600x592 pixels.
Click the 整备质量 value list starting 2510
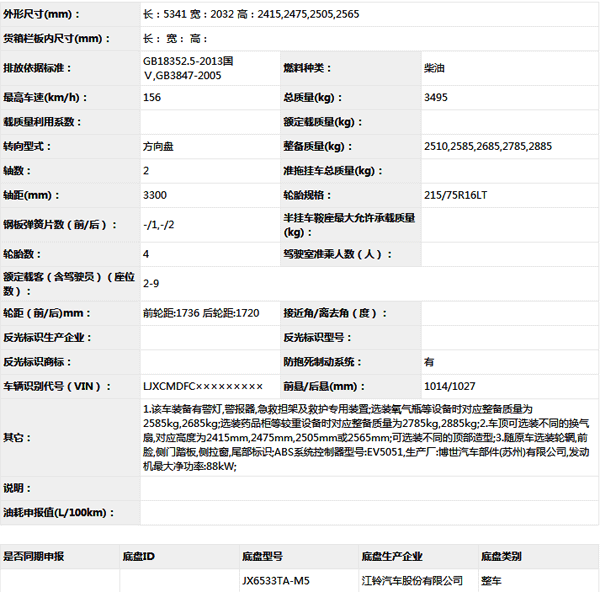(x=487, y=146)
